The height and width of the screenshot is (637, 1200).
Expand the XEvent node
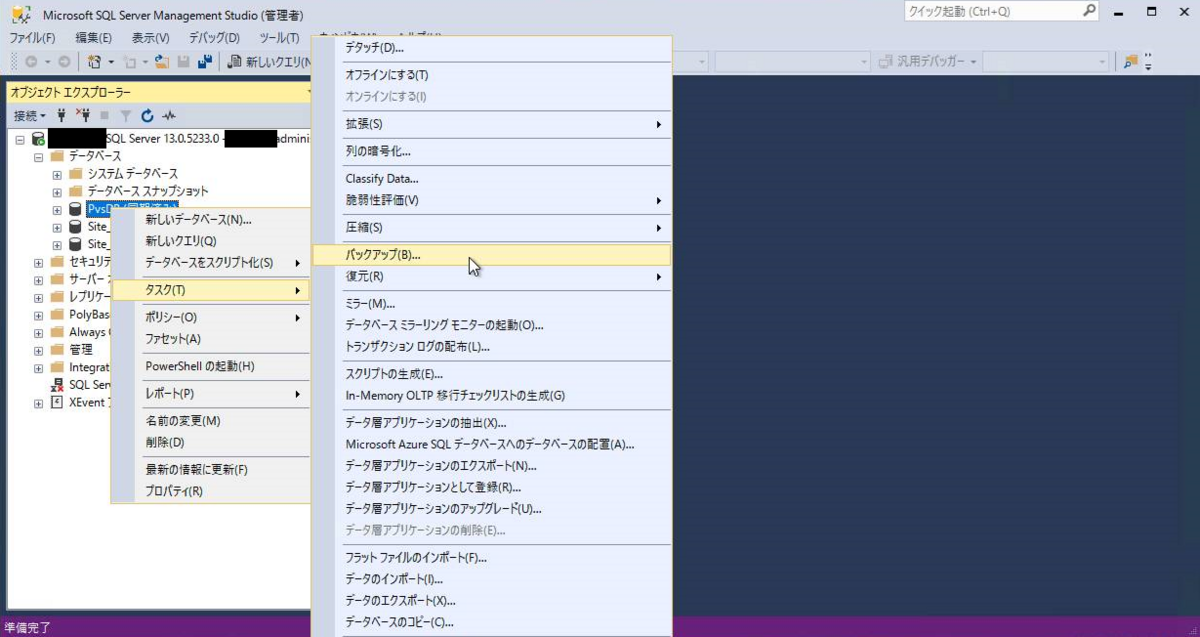pos(38,403)
